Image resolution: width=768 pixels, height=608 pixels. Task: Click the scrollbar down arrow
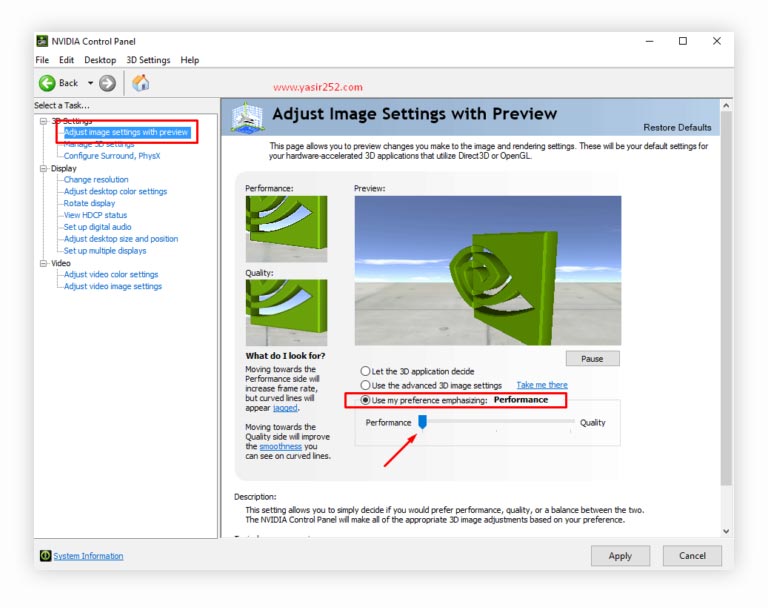726,531
